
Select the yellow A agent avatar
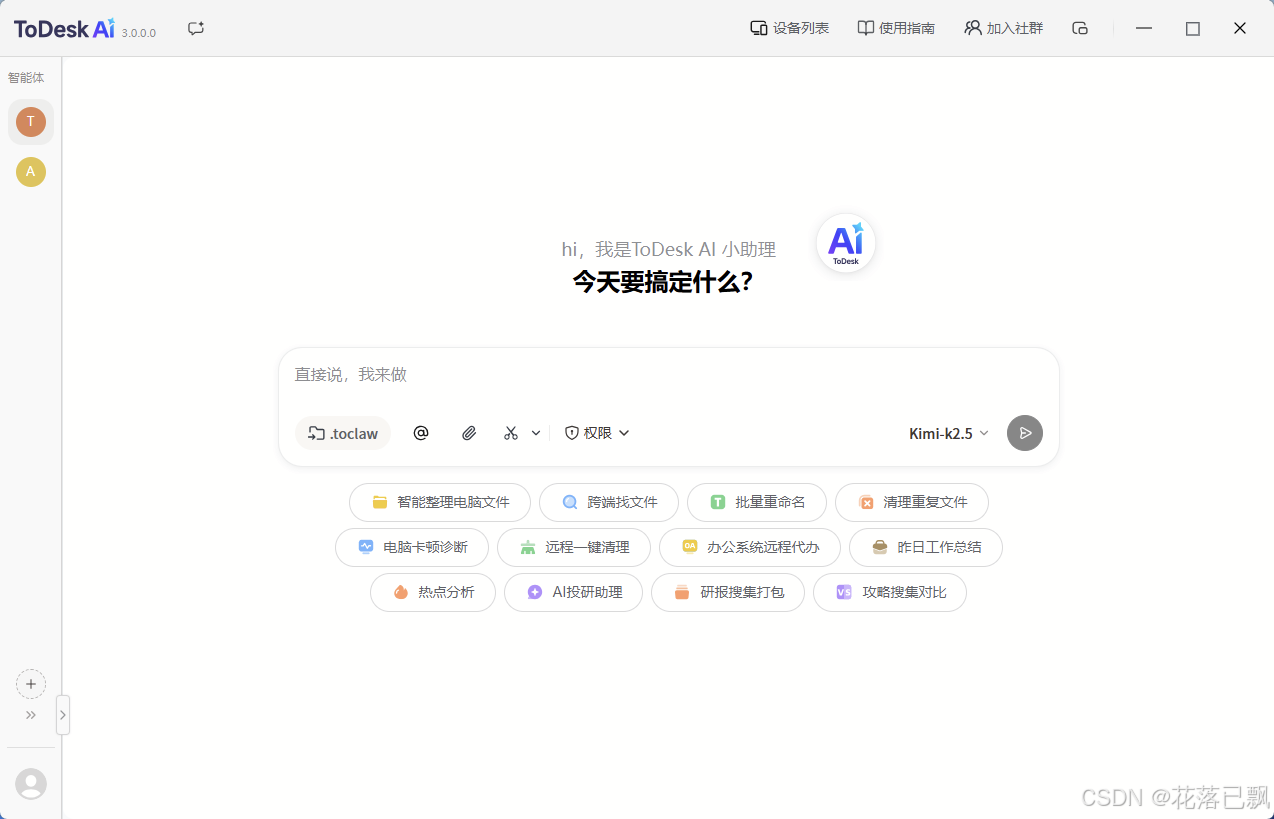pos(31,172)
